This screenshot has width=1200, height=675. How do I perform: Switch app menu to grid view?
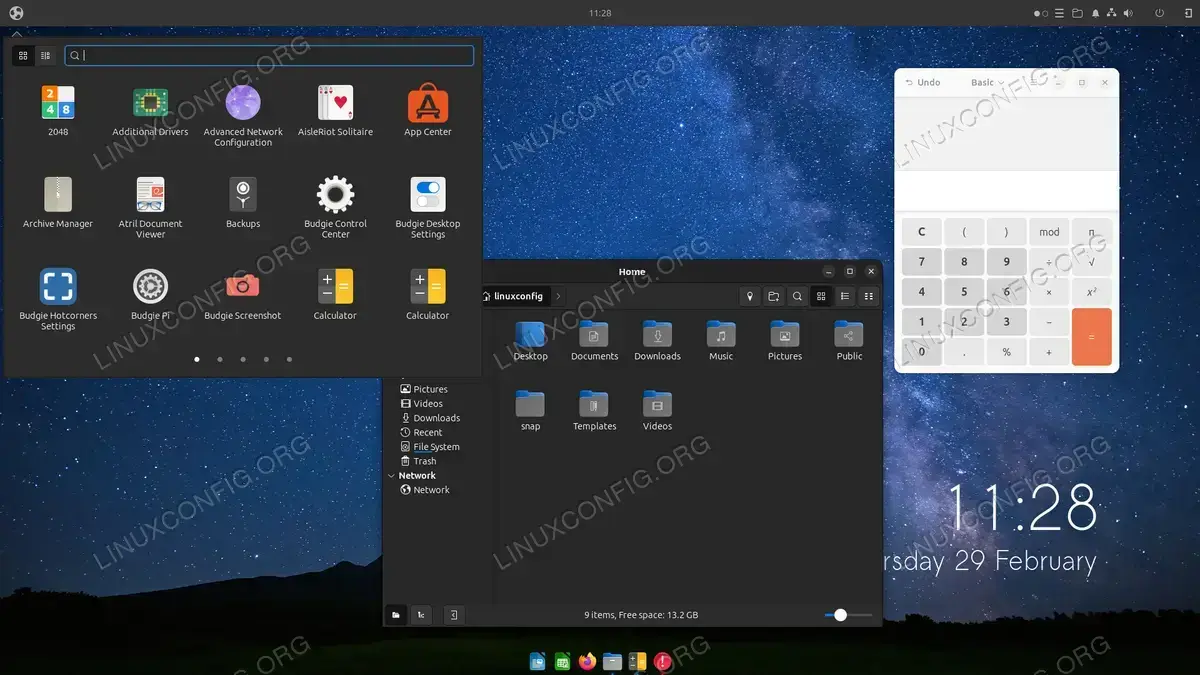tap(23, 56)
